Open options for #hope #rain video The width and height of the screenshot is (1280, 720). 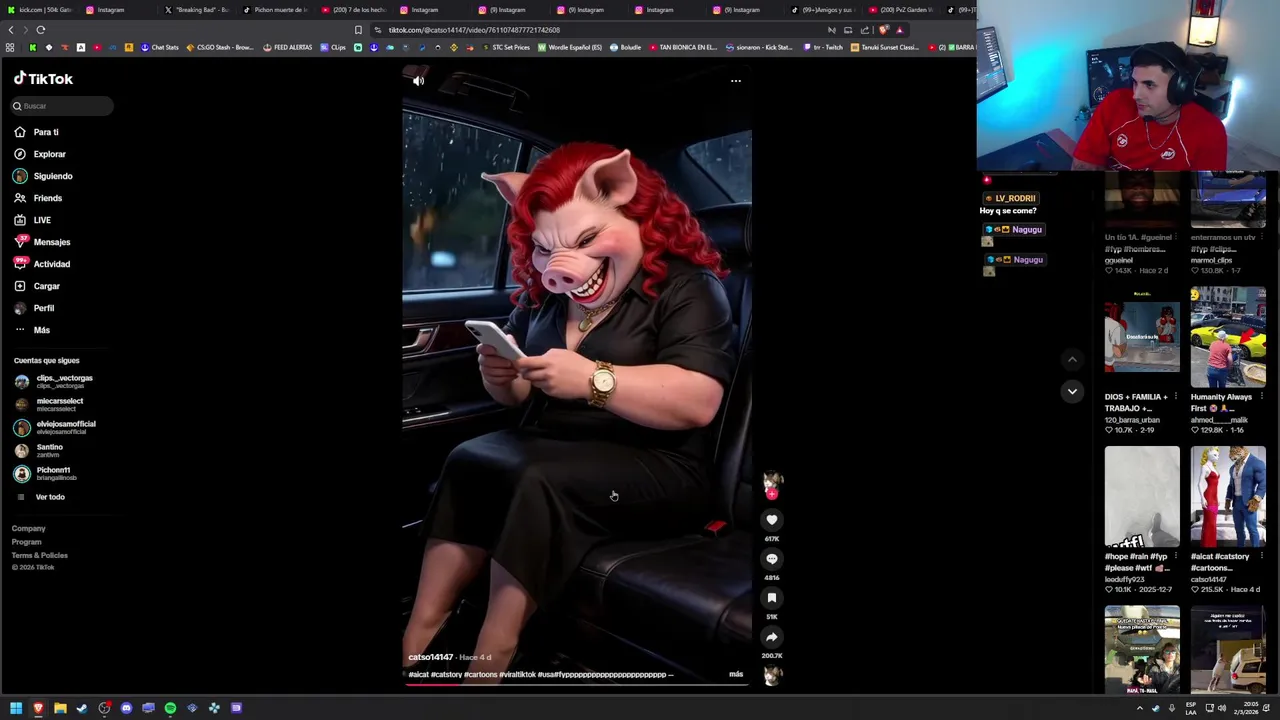pos(1175,556)
